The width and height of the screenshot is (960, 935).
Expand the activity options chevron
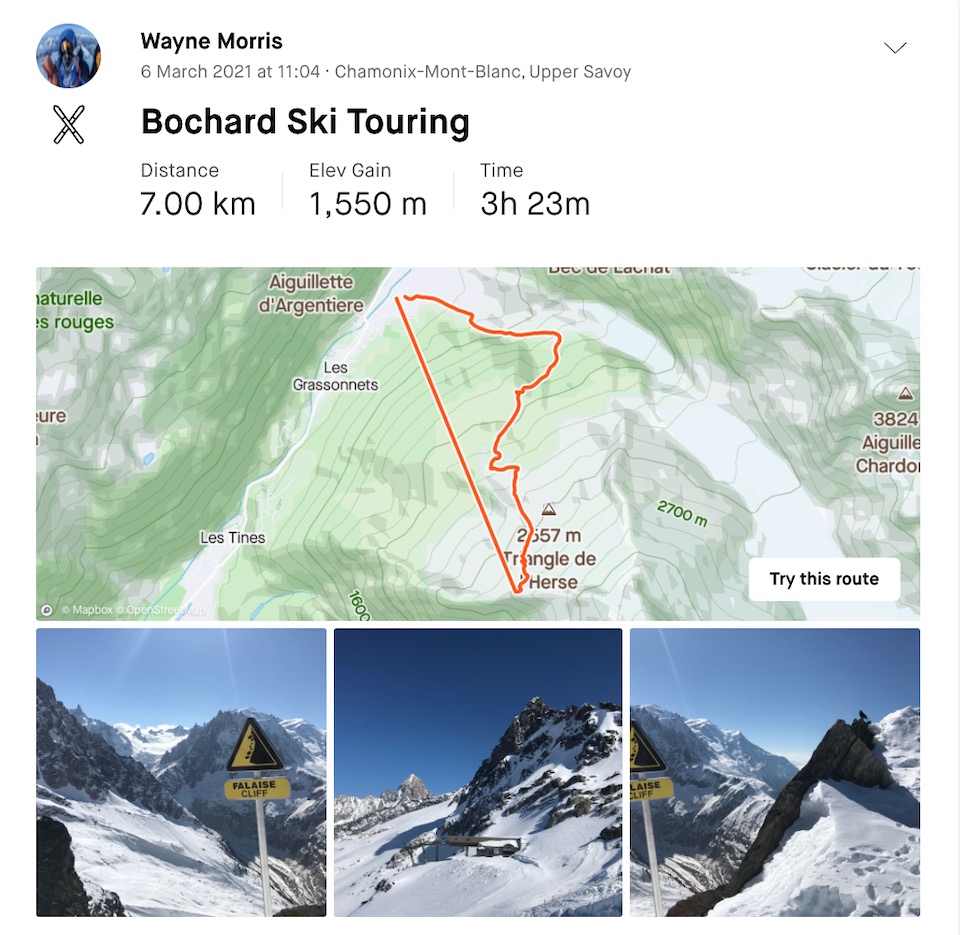(x=895, y=48)
